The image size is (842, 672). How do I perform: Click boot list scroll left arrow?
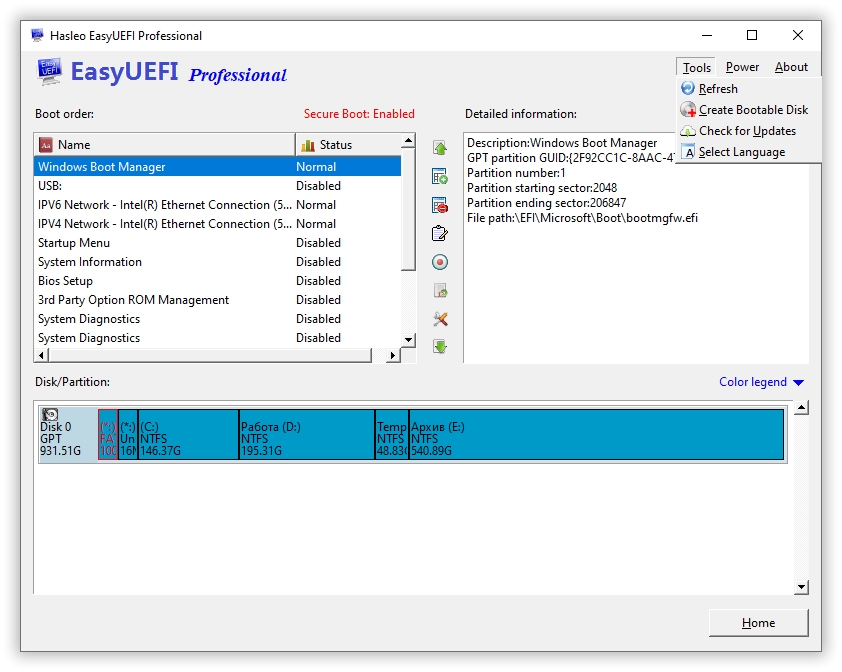coord(41,355)
